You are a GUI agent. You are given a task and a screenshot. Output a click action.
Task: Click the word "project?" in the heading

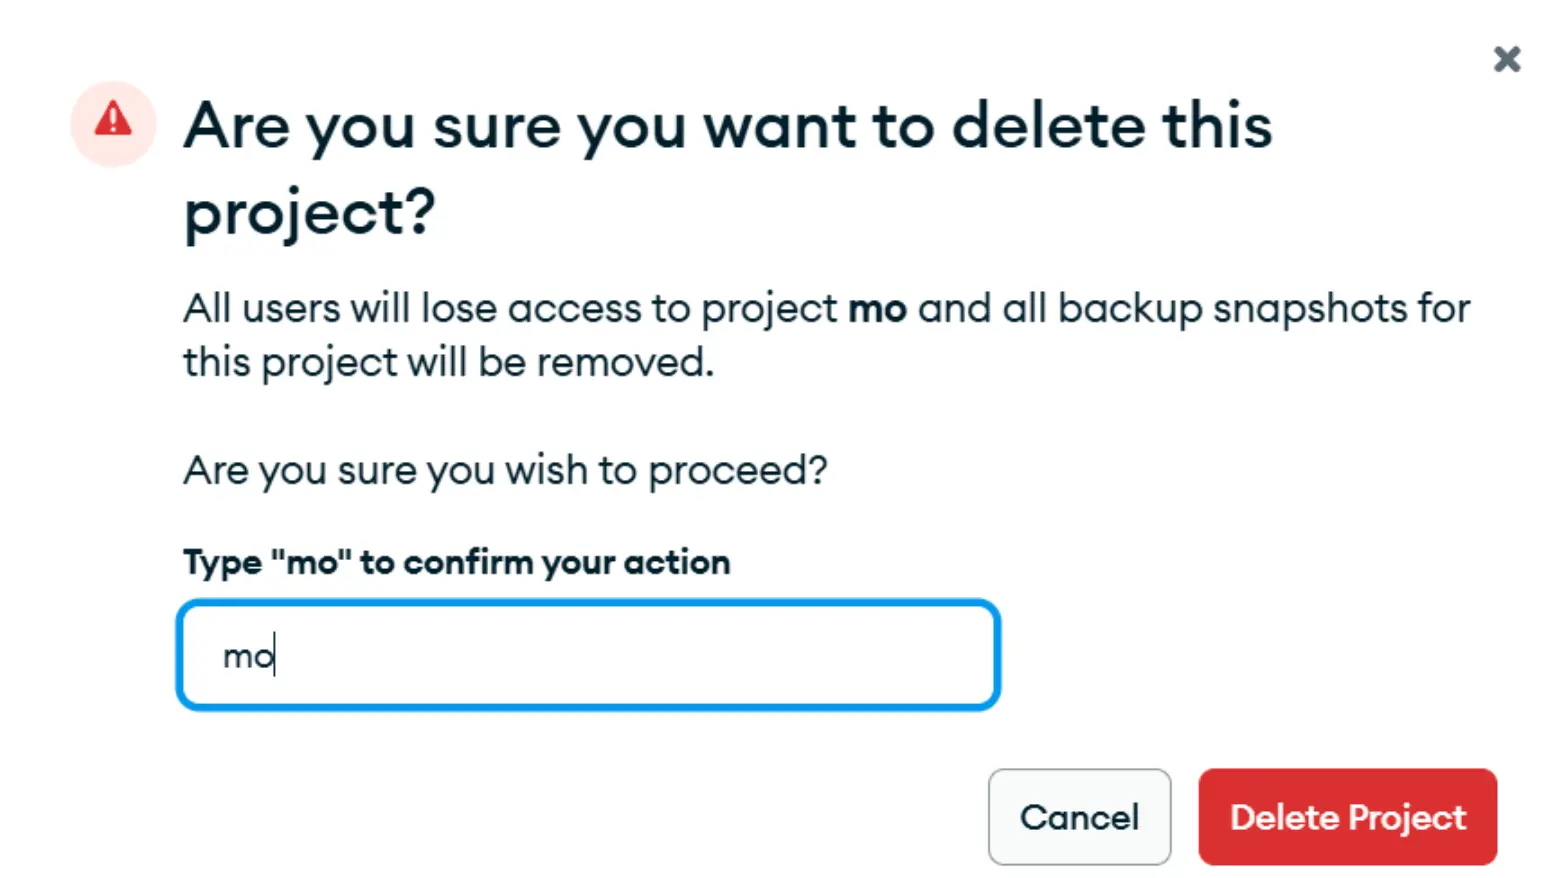[x=310, y=213]
